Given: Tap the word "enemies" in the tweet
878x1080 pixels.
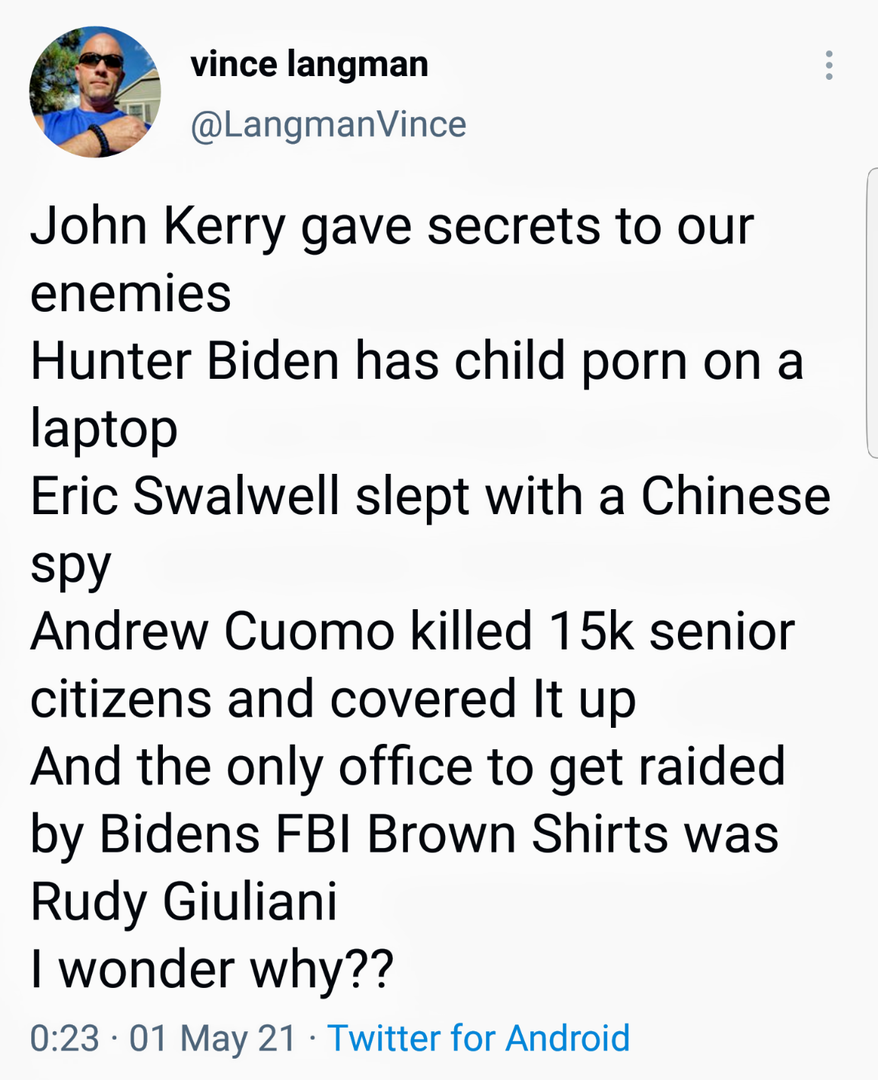Looking at the screenshot, I should click(131, 293).
